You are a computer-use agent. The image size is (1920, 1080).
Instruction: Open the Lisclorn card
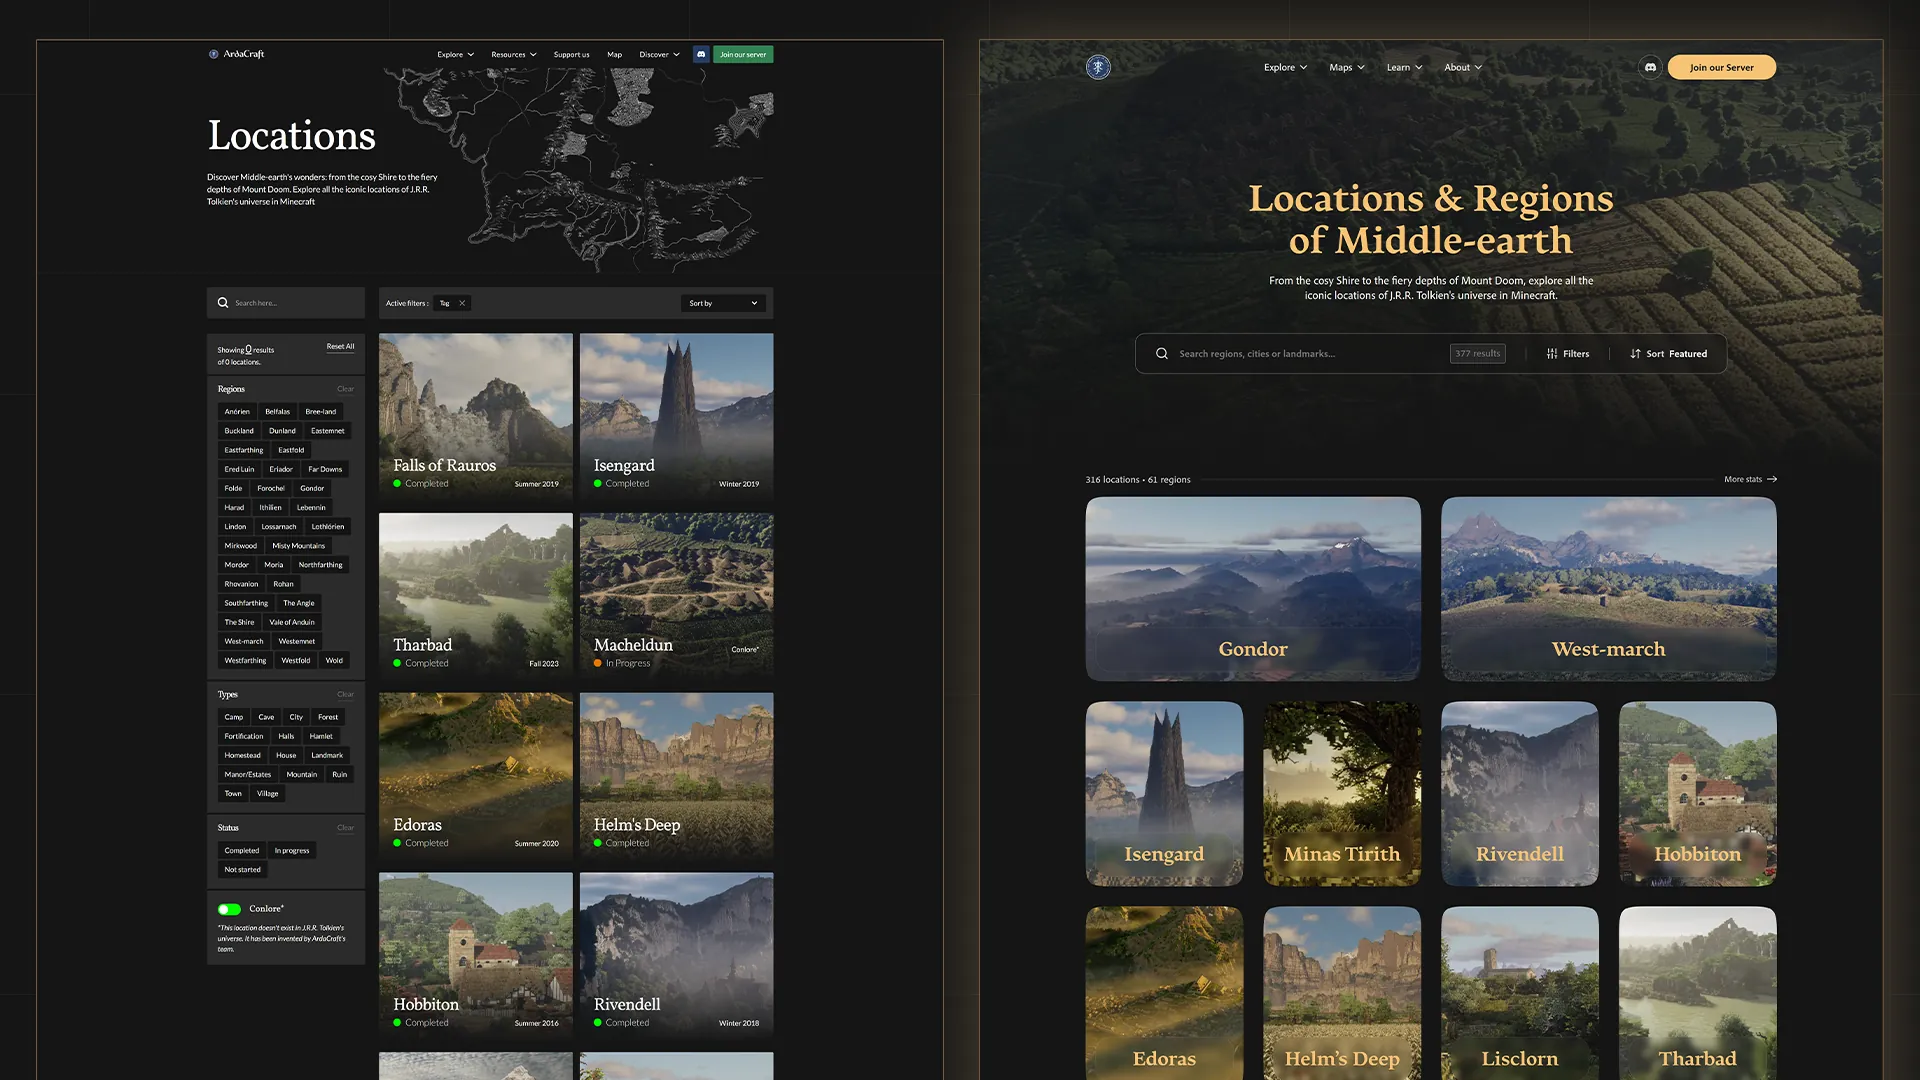point(1519,993)
